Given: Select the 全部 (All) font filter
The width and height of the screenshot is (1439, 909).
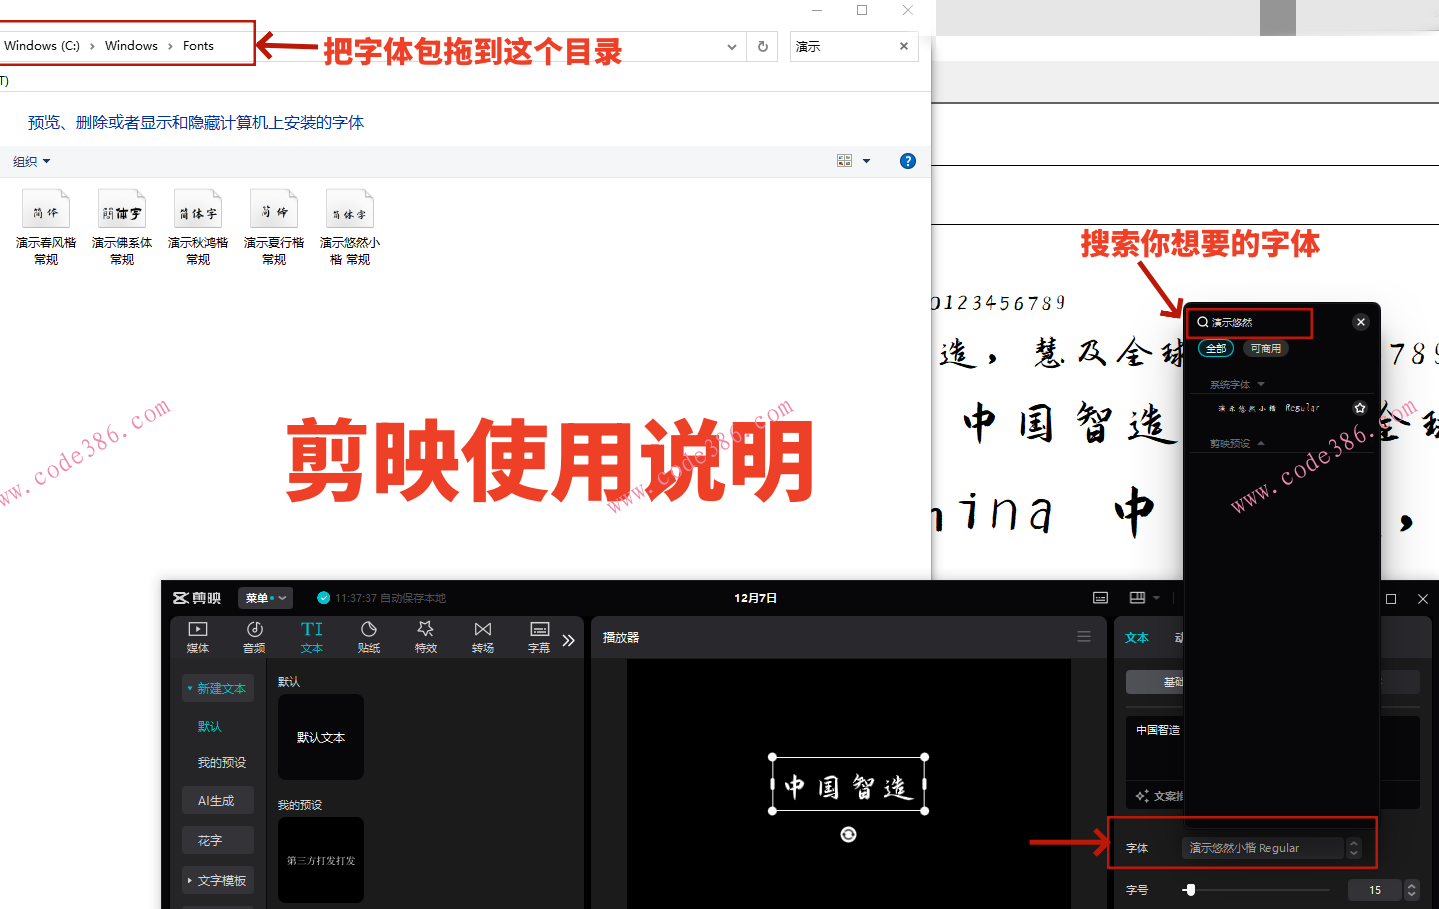Looking at the screenshot, I should 1216,349.
